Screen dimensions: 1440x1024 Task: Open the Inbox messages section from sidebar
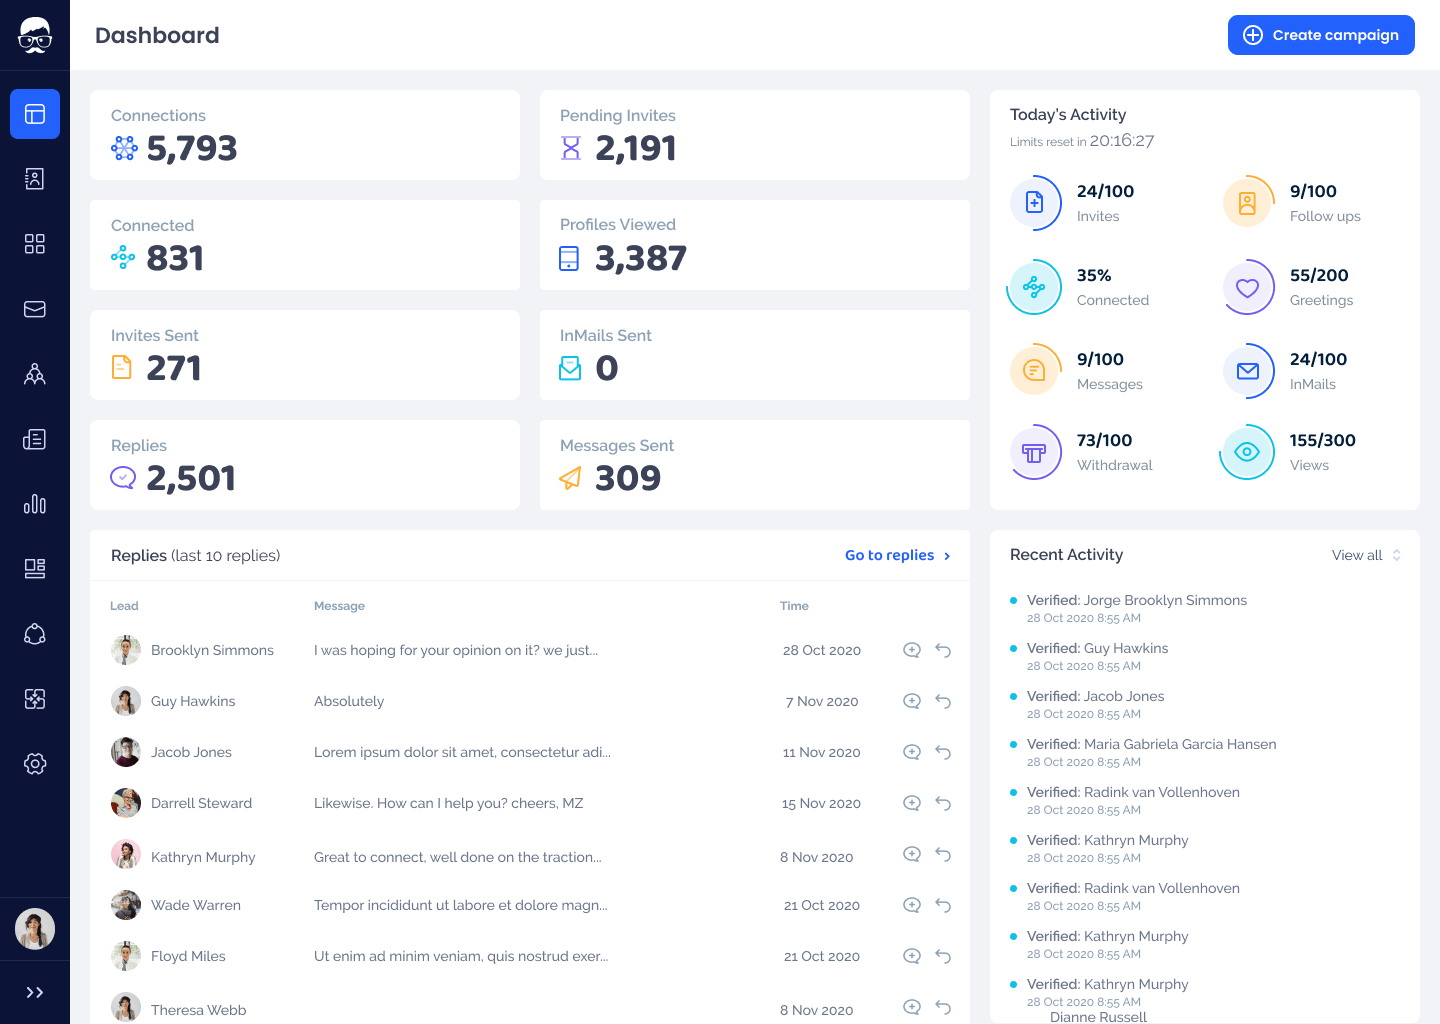35,309
